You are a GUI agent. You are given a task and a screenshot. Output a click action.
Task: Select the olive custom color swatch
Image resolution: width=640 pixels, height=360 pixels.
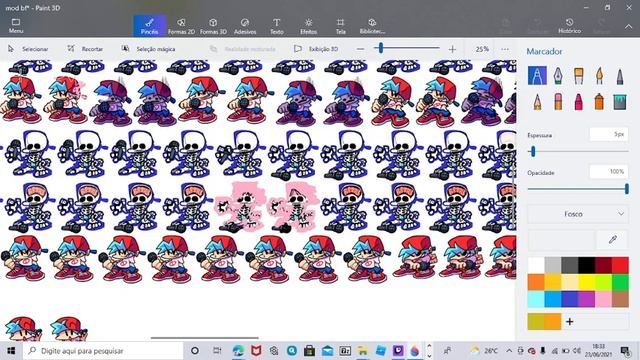[536, 322]
